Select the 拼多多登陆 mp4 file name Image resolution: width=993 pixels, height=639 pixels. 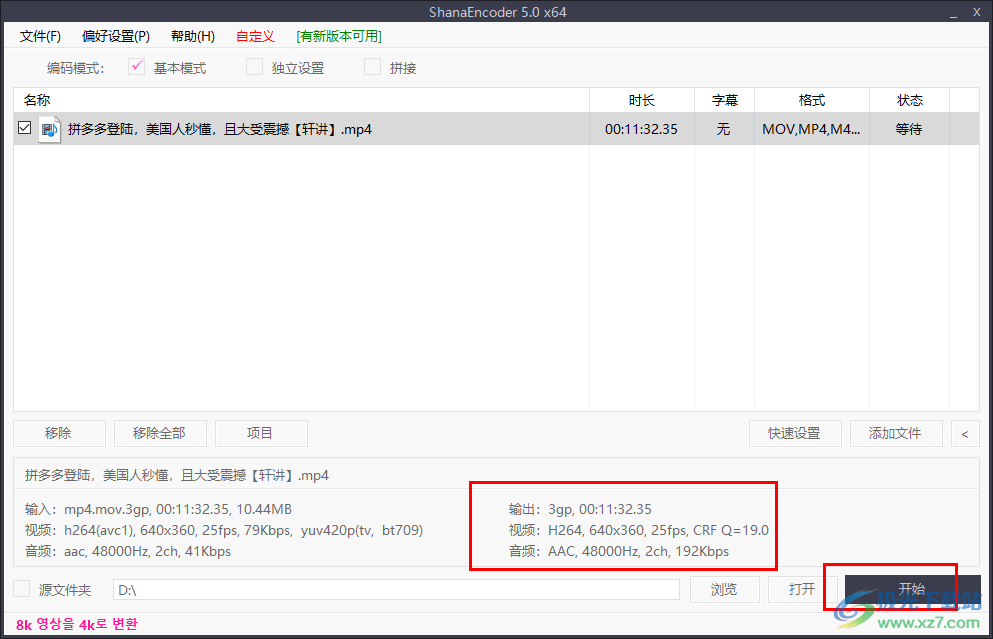219,129
